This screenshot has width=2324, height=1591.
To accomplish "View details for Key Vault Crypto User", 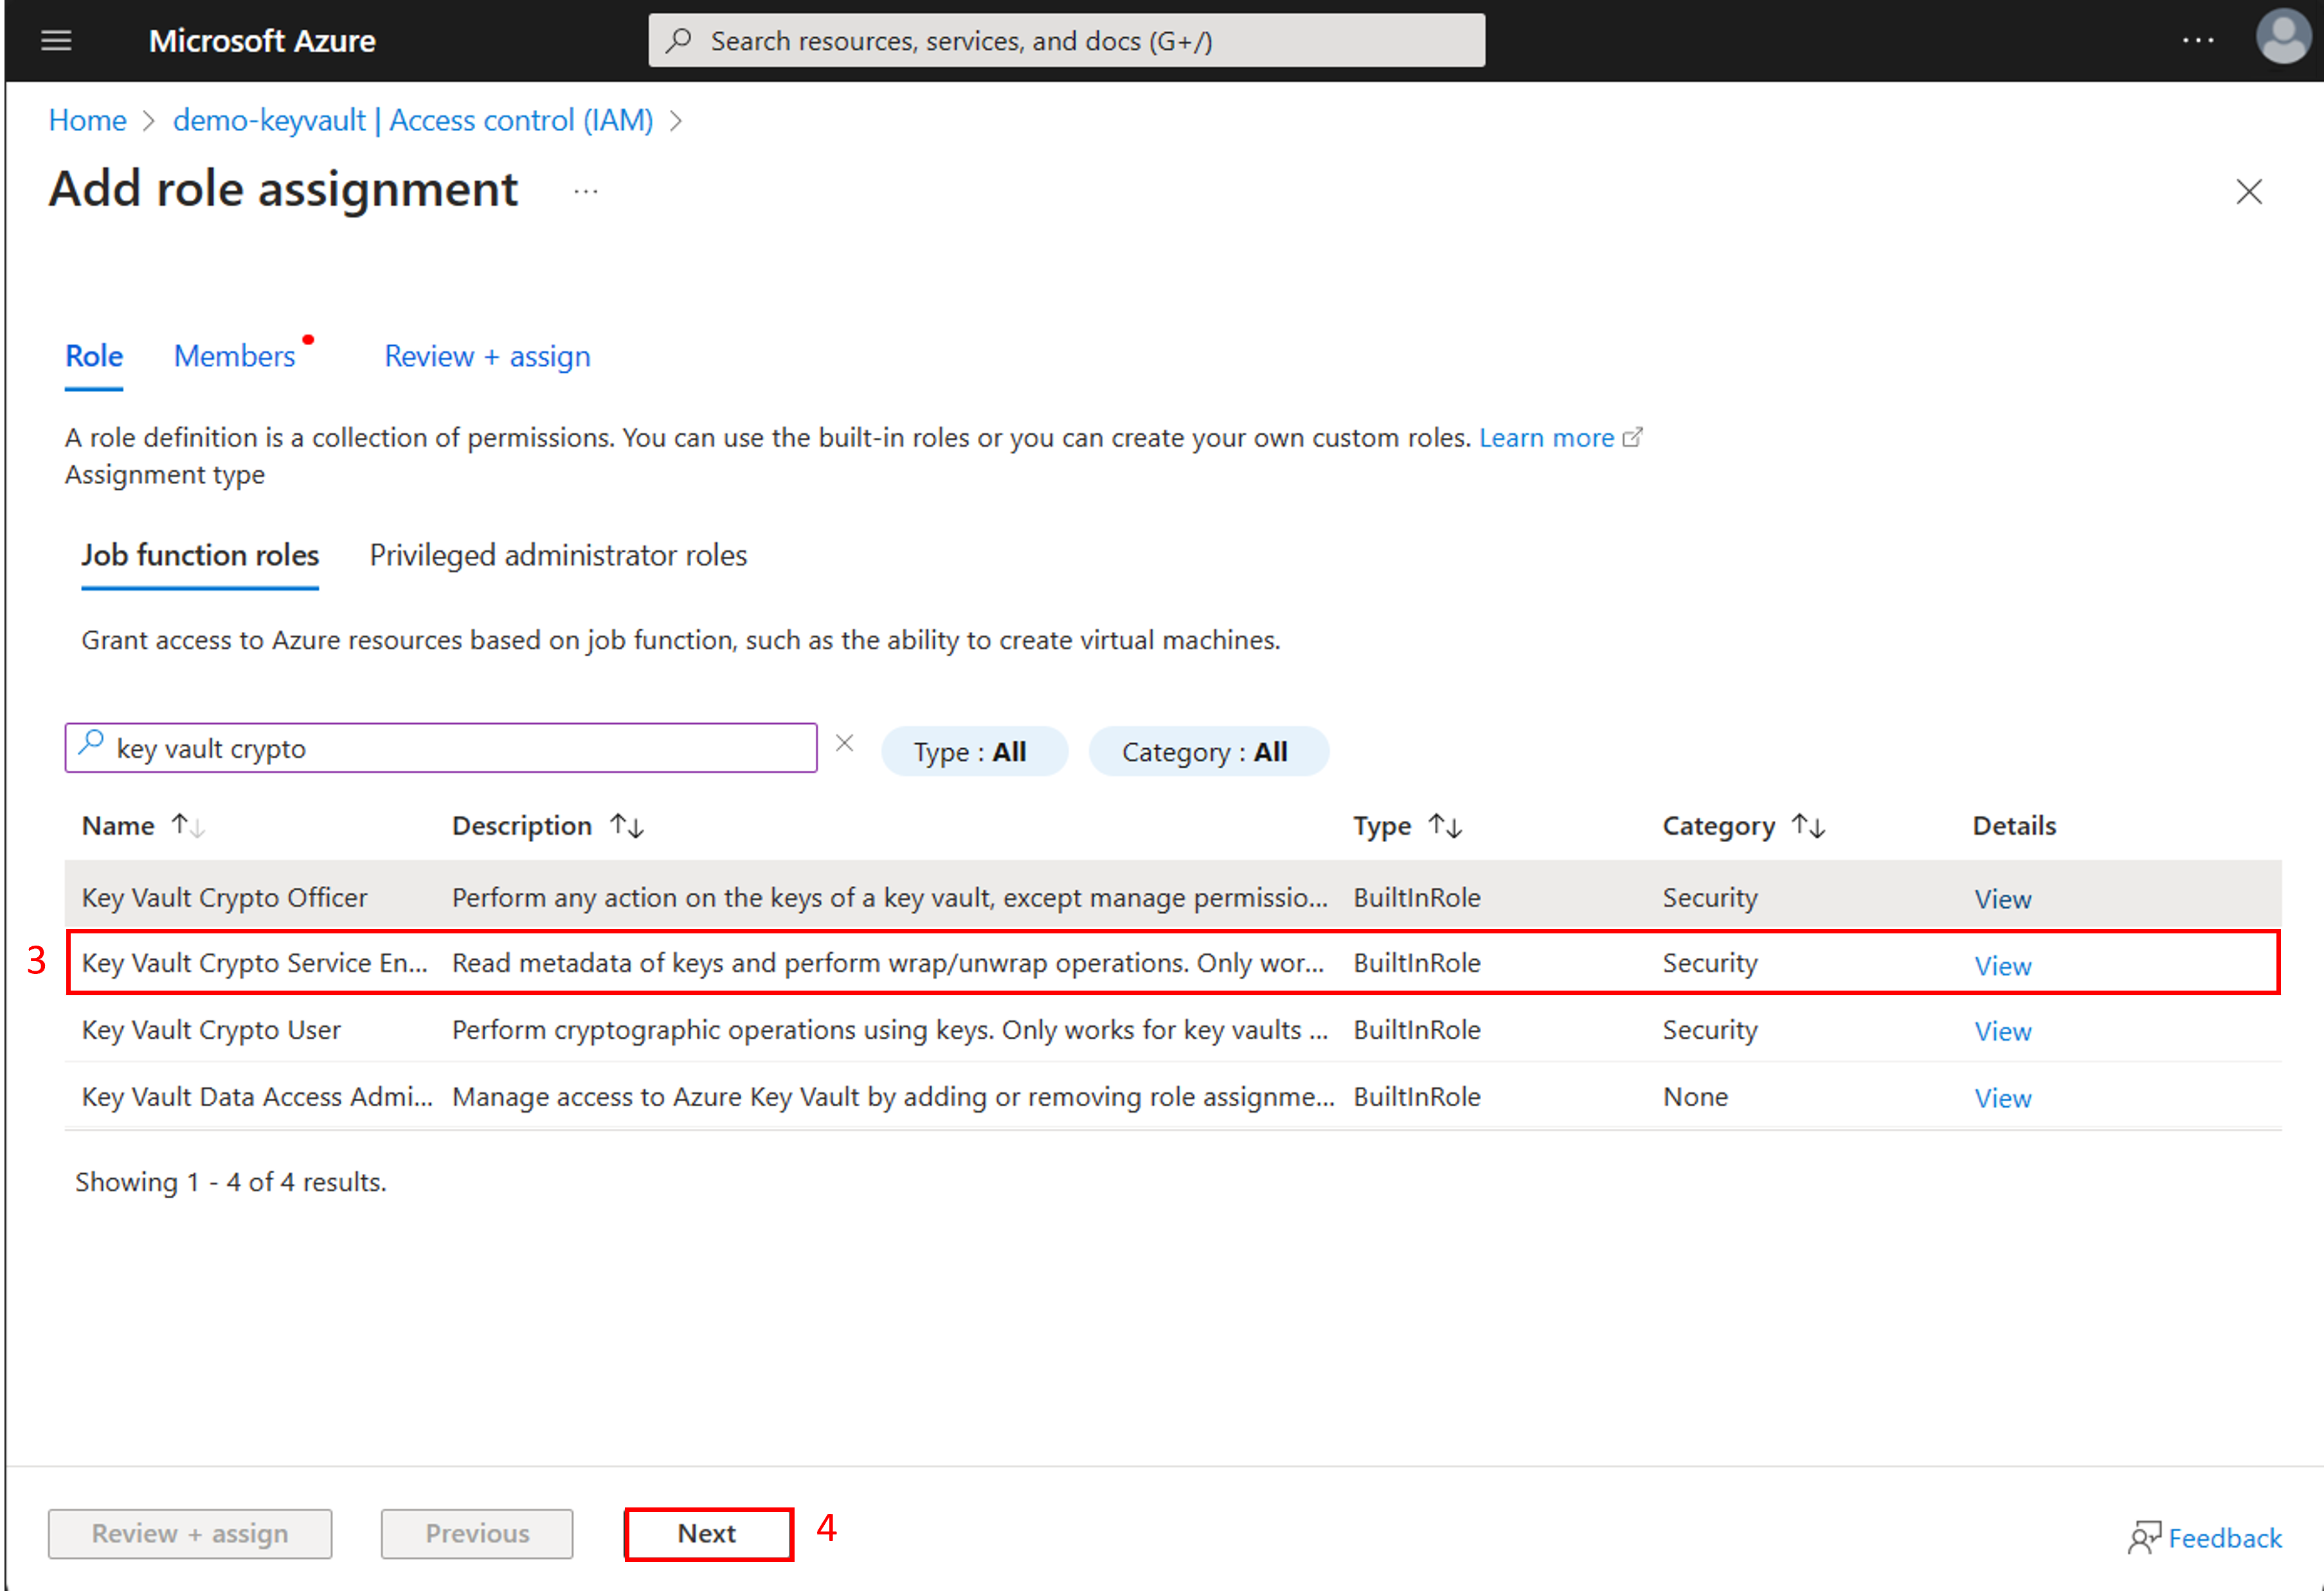I will [2002, 1032].
